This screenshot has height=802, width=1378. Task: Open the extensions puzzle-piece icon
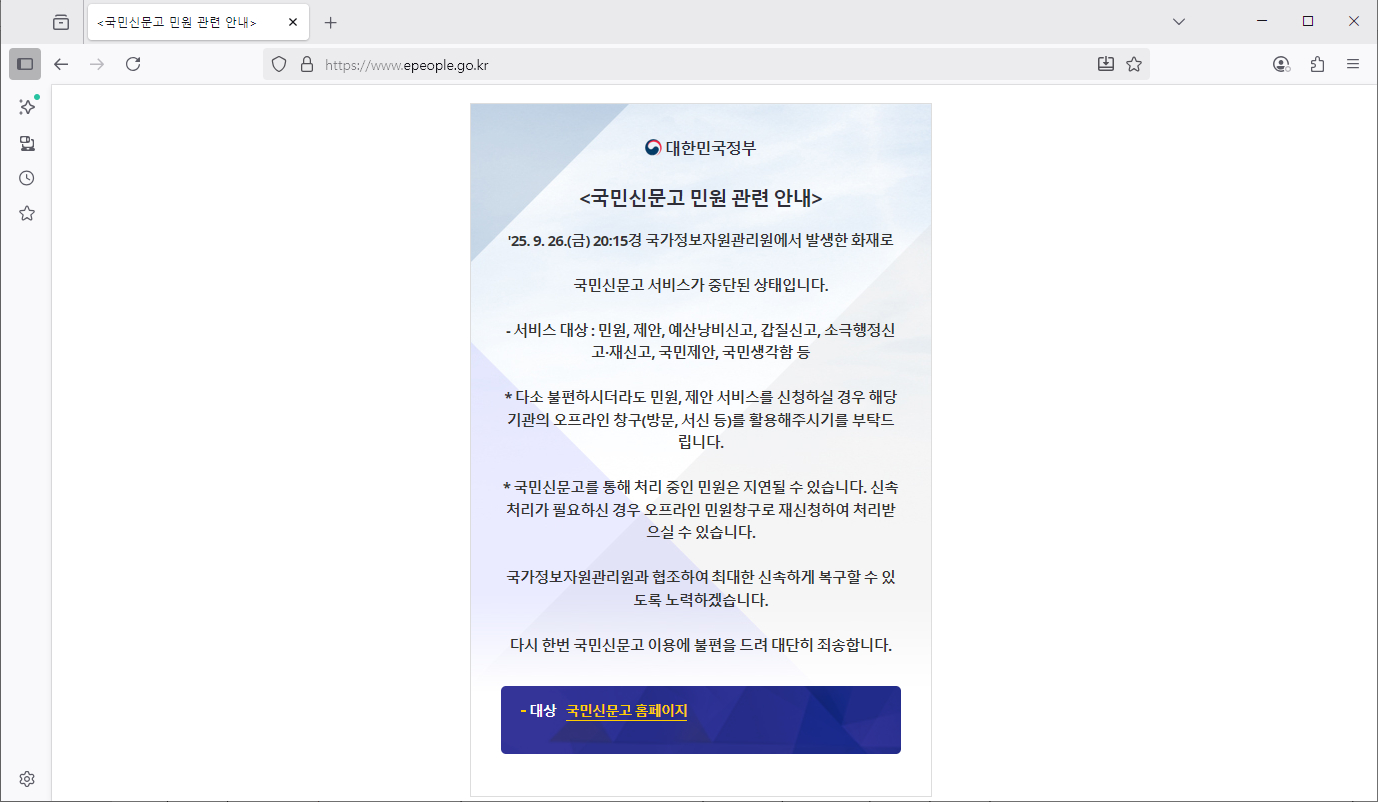pos(1317,63)
